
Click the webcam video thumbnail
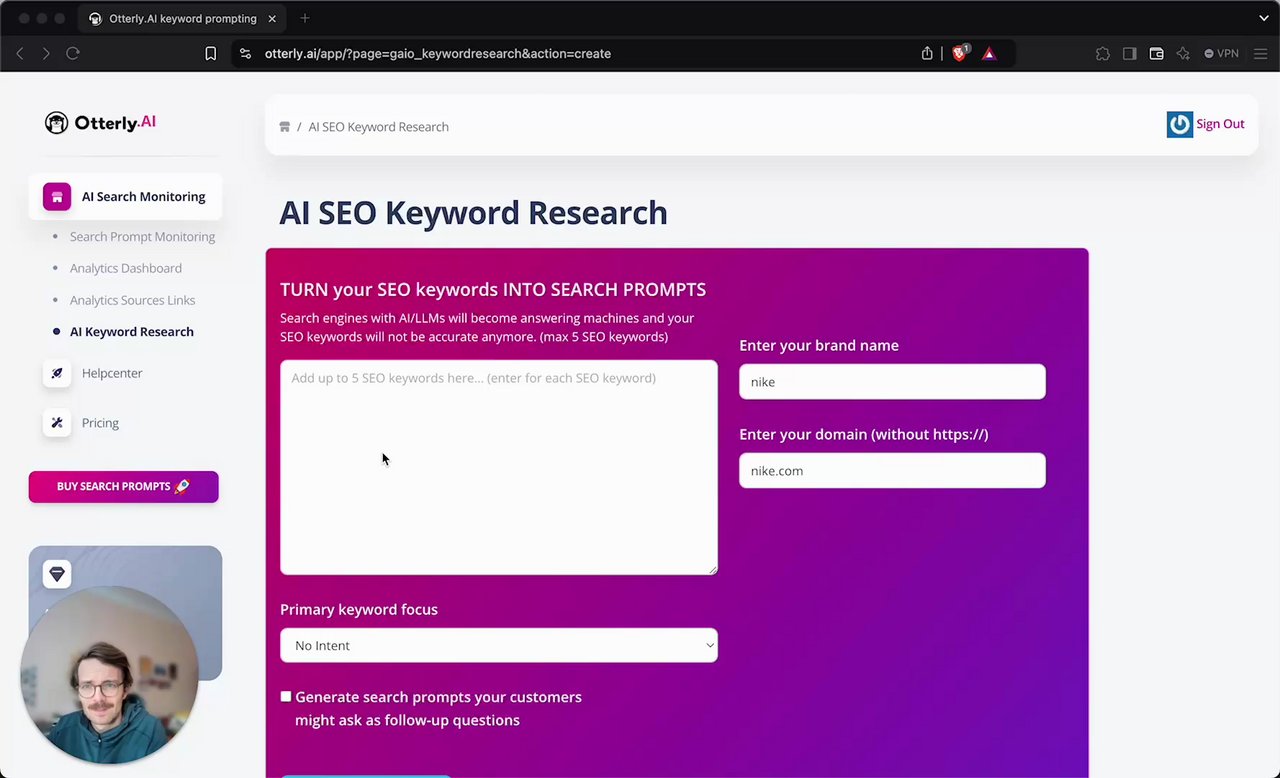coord(108,675)
